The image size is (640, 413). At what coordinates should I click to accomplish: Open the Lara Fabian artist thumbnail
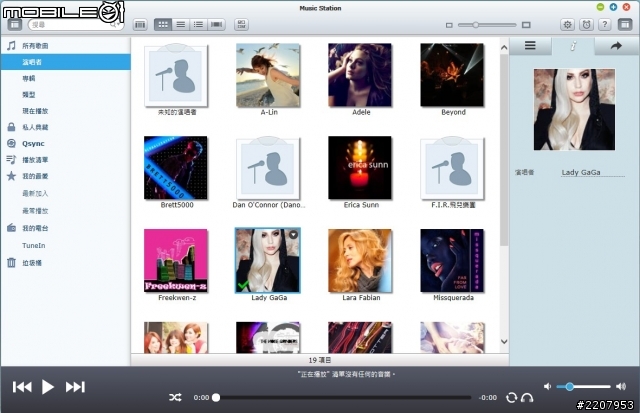point(360,261)
